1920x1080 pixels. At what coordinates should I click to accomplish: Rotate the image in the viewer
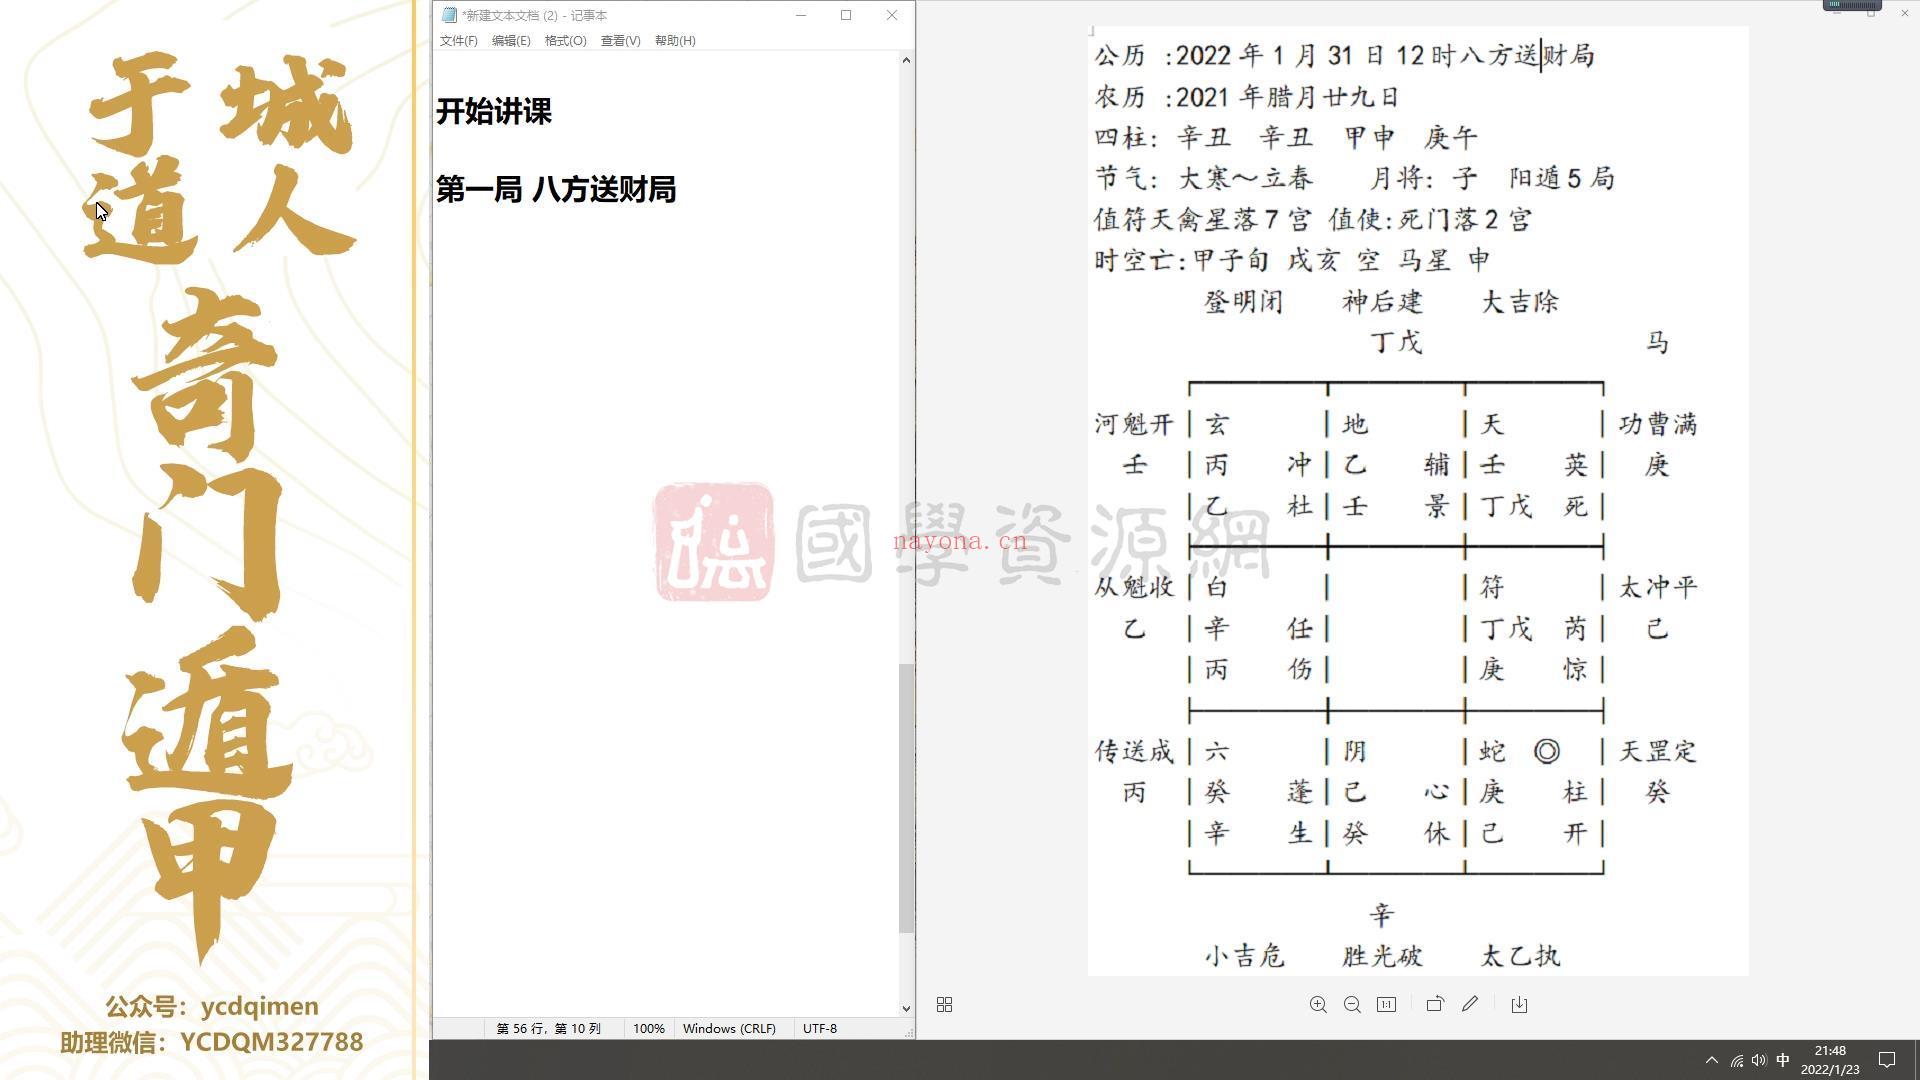coord(1435,1004)
